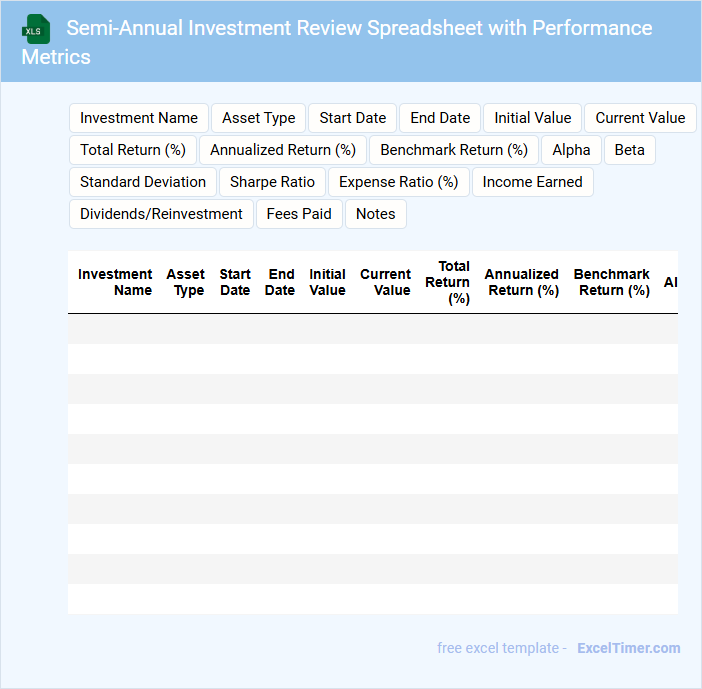The height and width of the screenshot is (689, 702).
Task: Click the End Date column header
Action: (x=280, y=282)
